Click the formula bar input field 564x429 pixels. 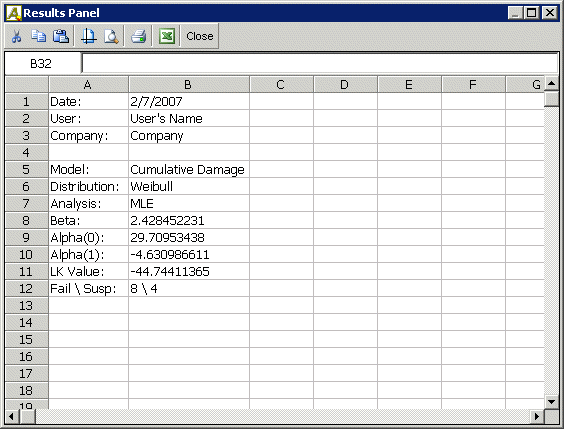[x=320, y=64]
